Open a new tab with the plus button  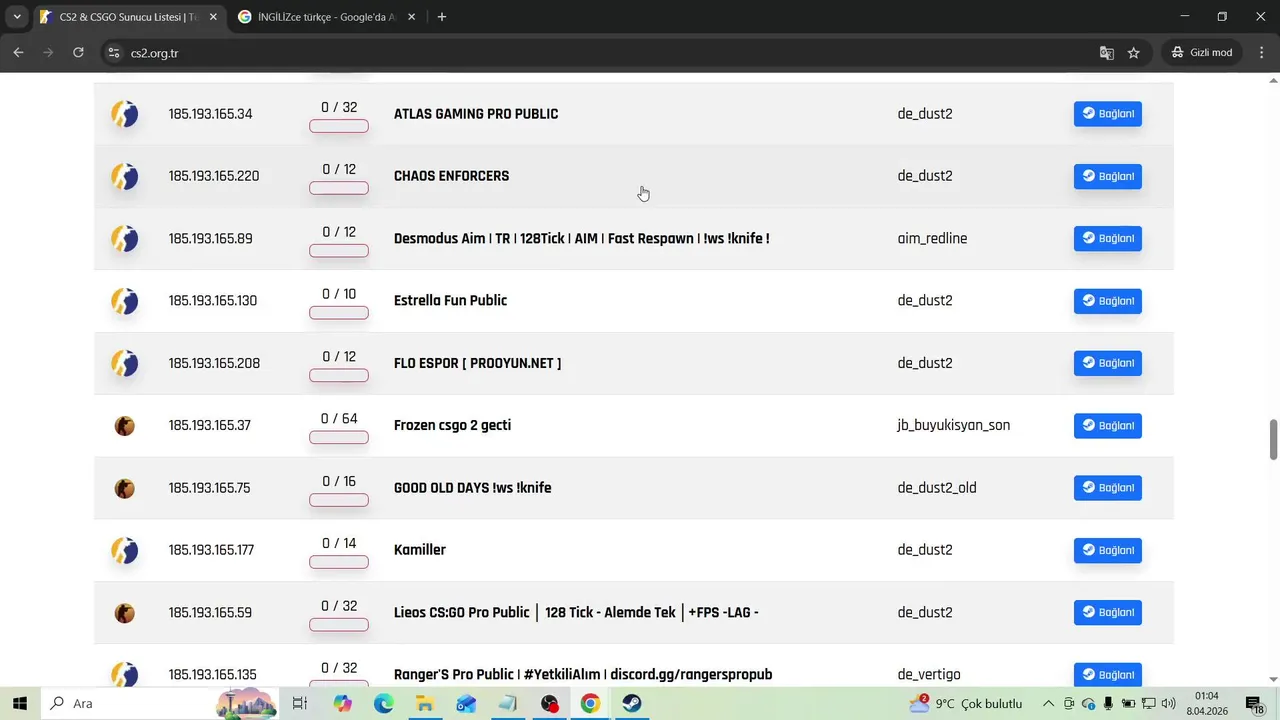442,17
